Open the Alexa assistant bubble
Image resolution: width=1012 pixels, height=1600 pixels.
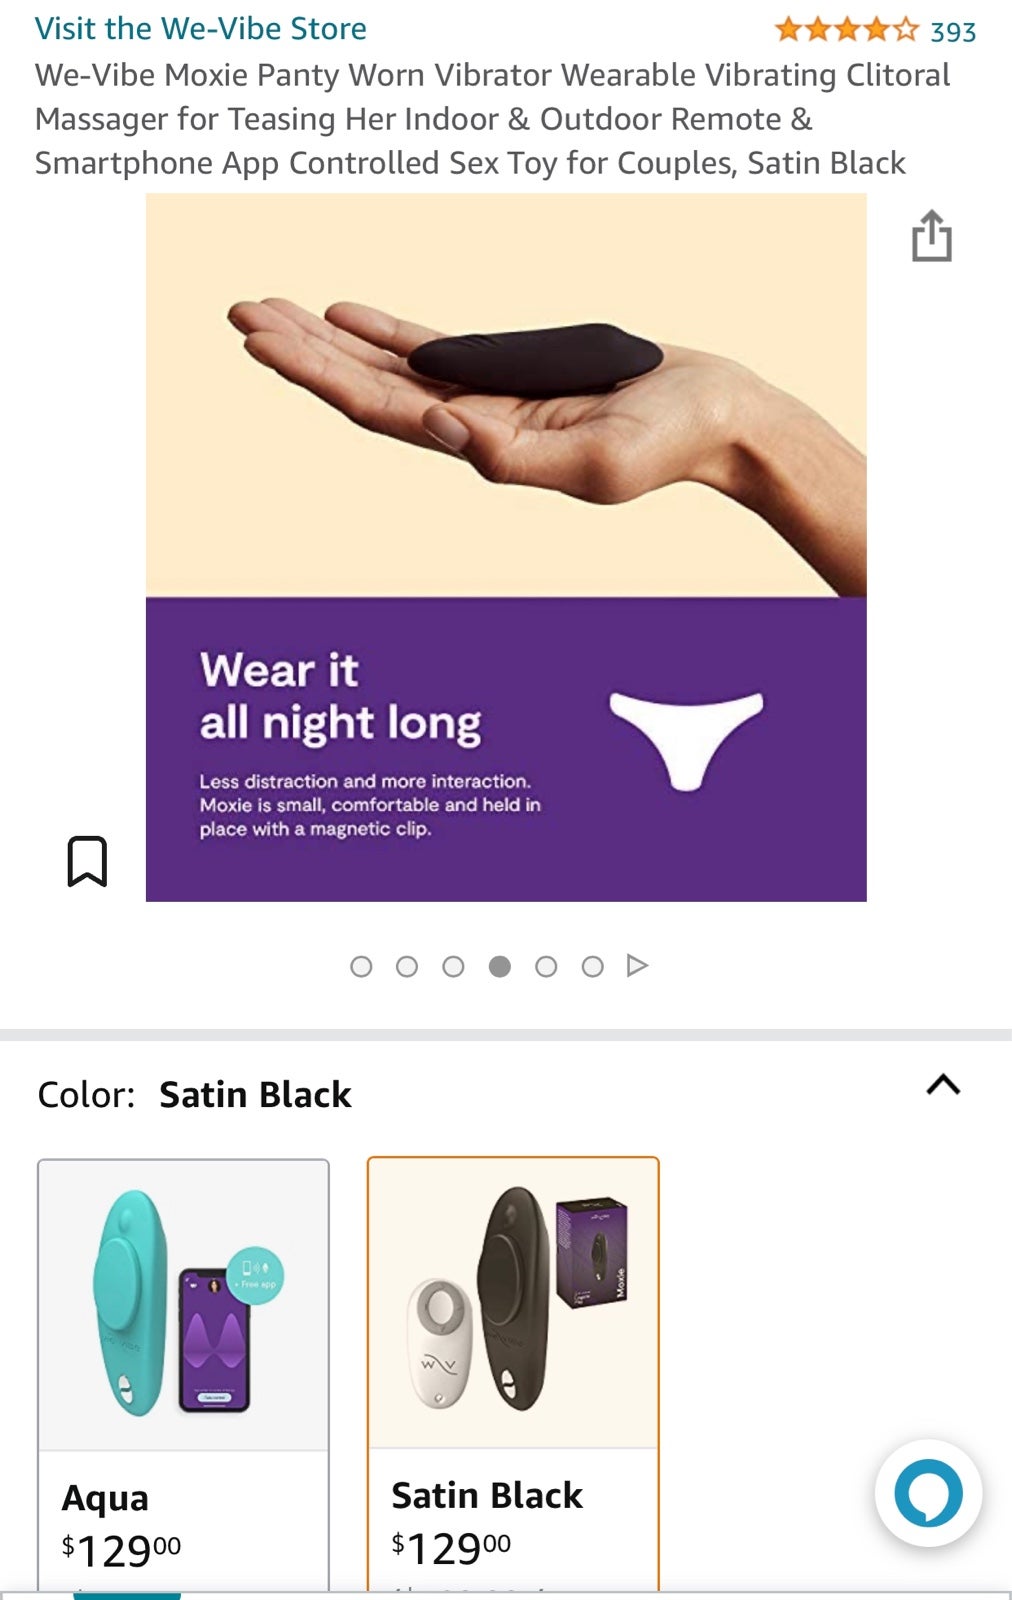pos(928,1493)
